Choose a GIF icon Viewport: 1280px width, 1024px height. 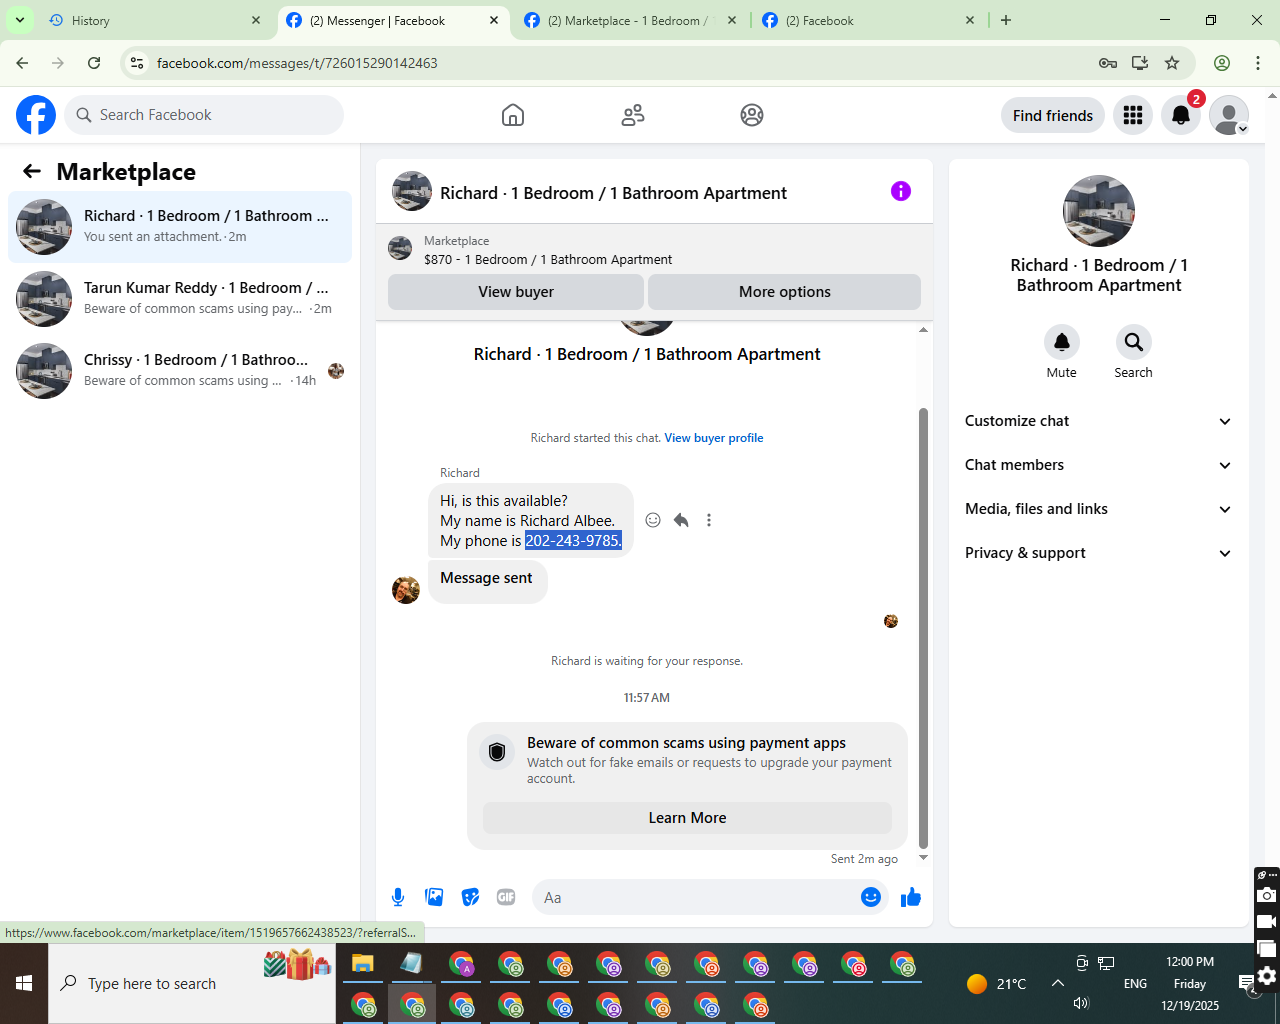tap(506, 897)
